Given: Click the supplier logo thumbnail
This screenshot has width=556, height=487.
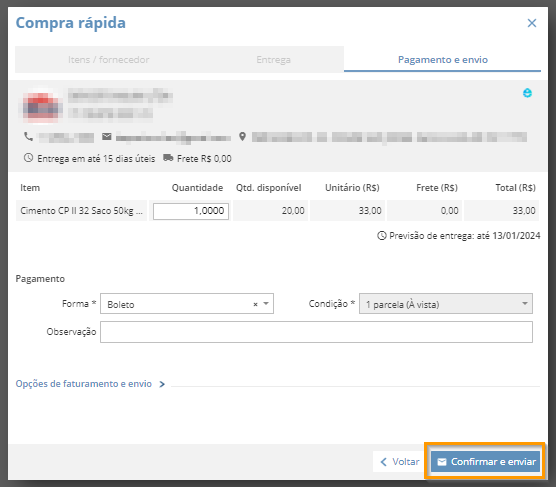Looking at the screenshot, I should (x=41, y=106).
